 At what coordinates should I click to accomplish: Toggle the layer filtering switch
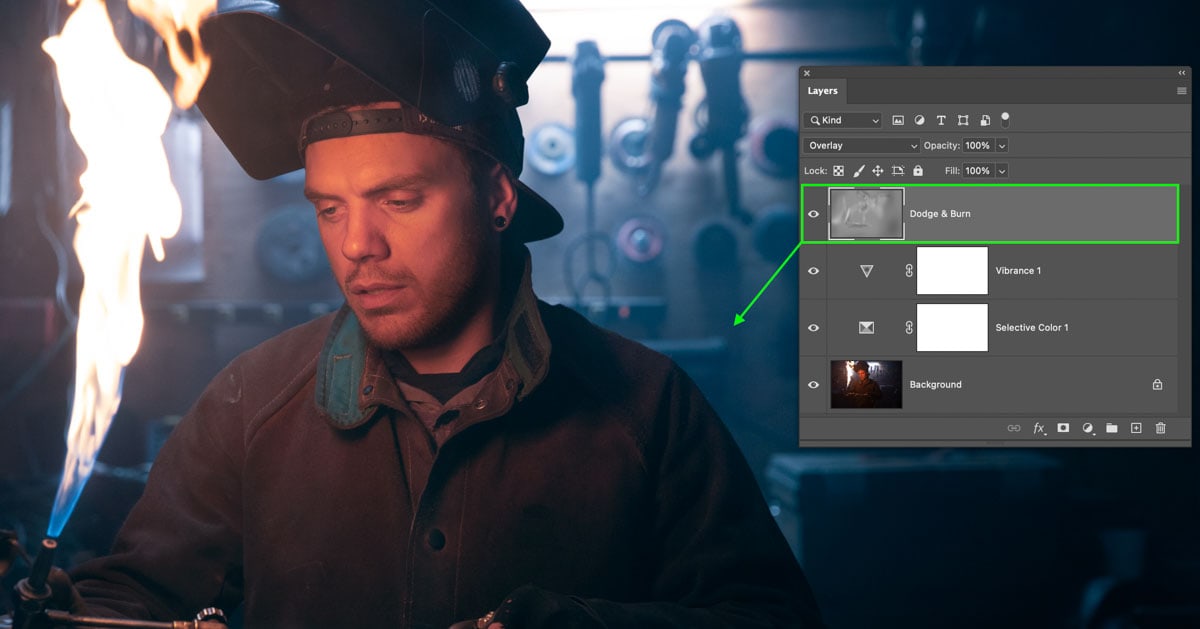(x=1005, y=119)
